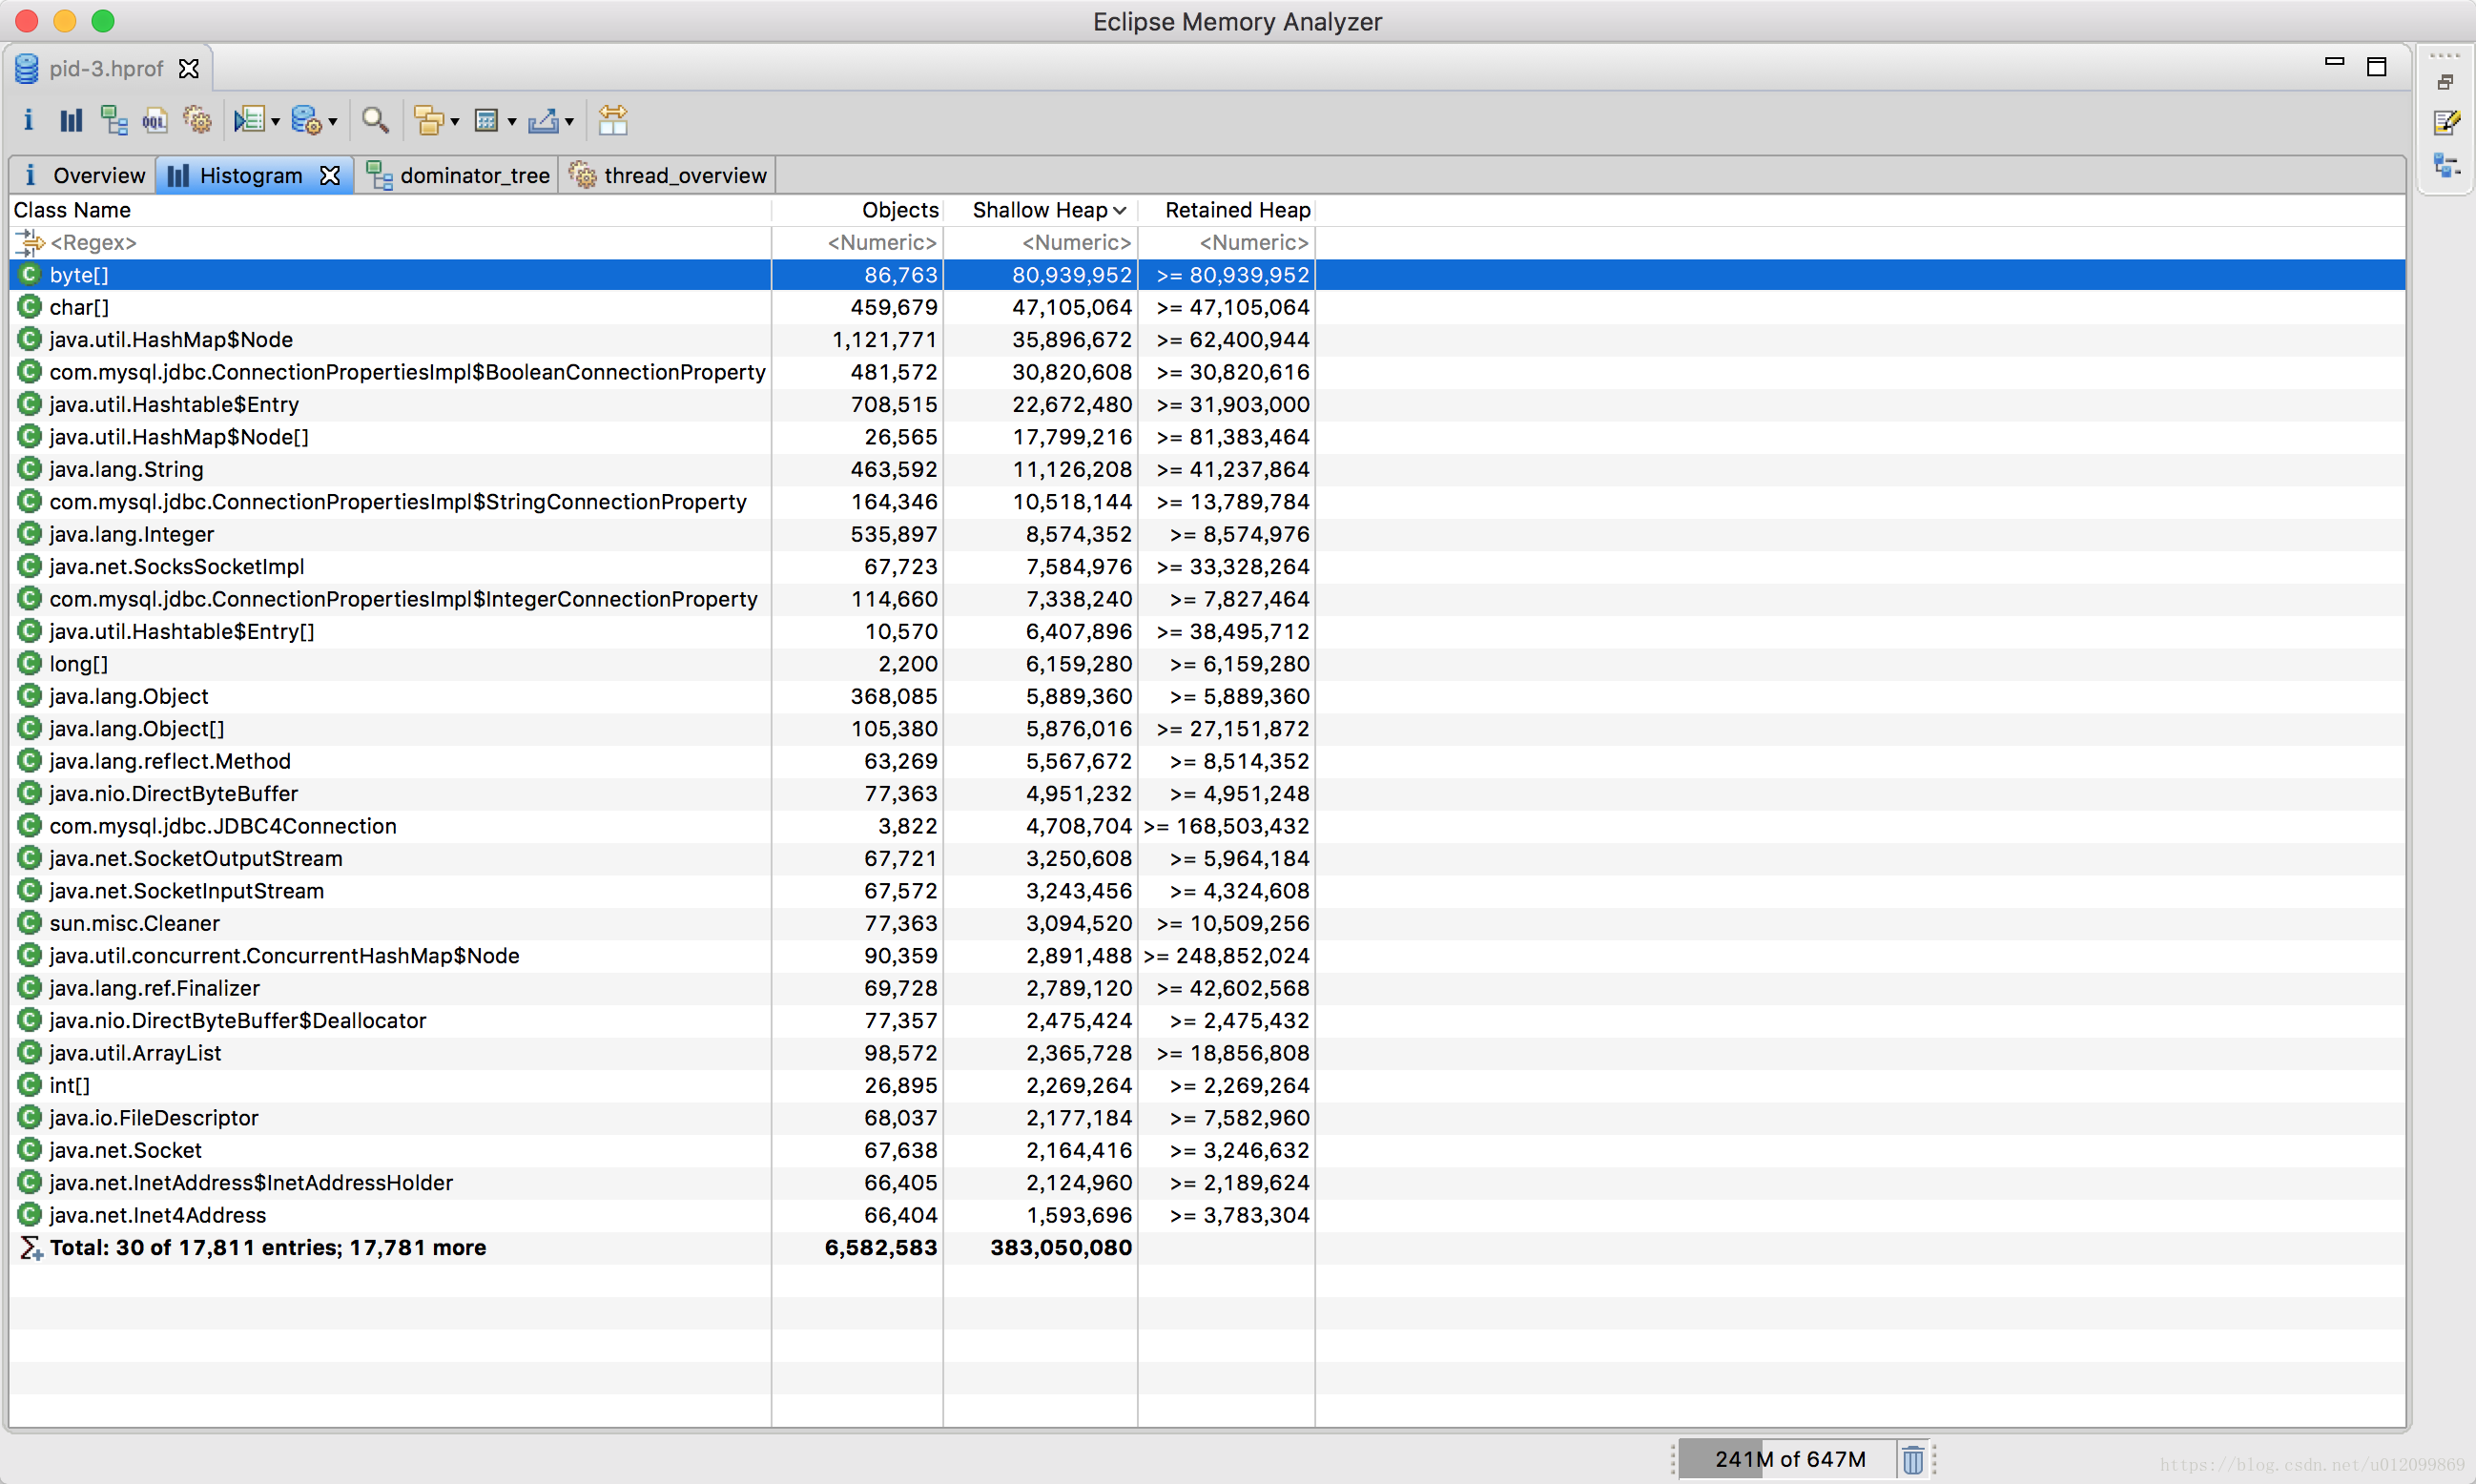The width and height of the screenshot is (2476, 1484).
Task: Create a histogram via the toolbar bar-chart icon
Action: pyautogui.click(x=70, y=121)
